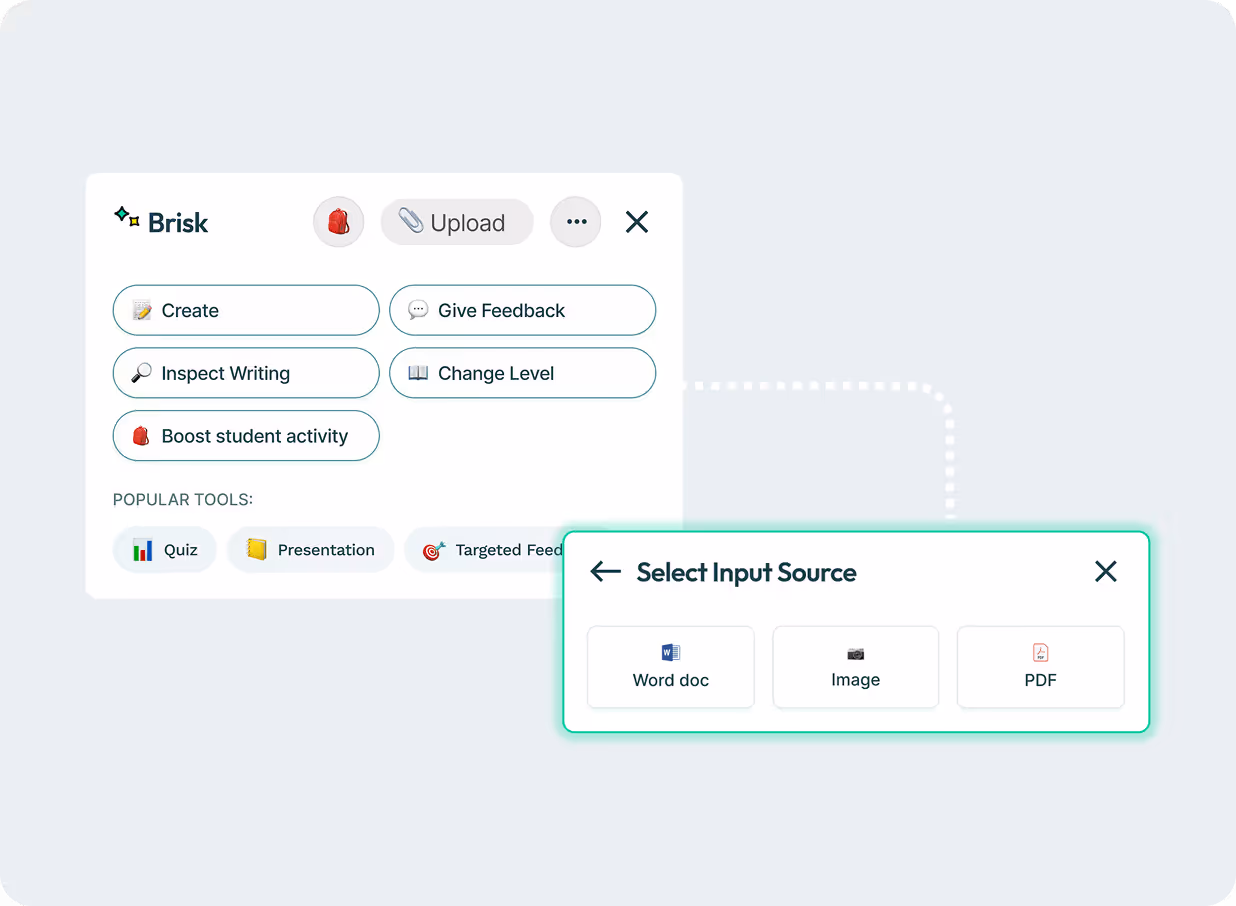
Task: Open the Presentation popular tool
Action: [x=311, y=550]
